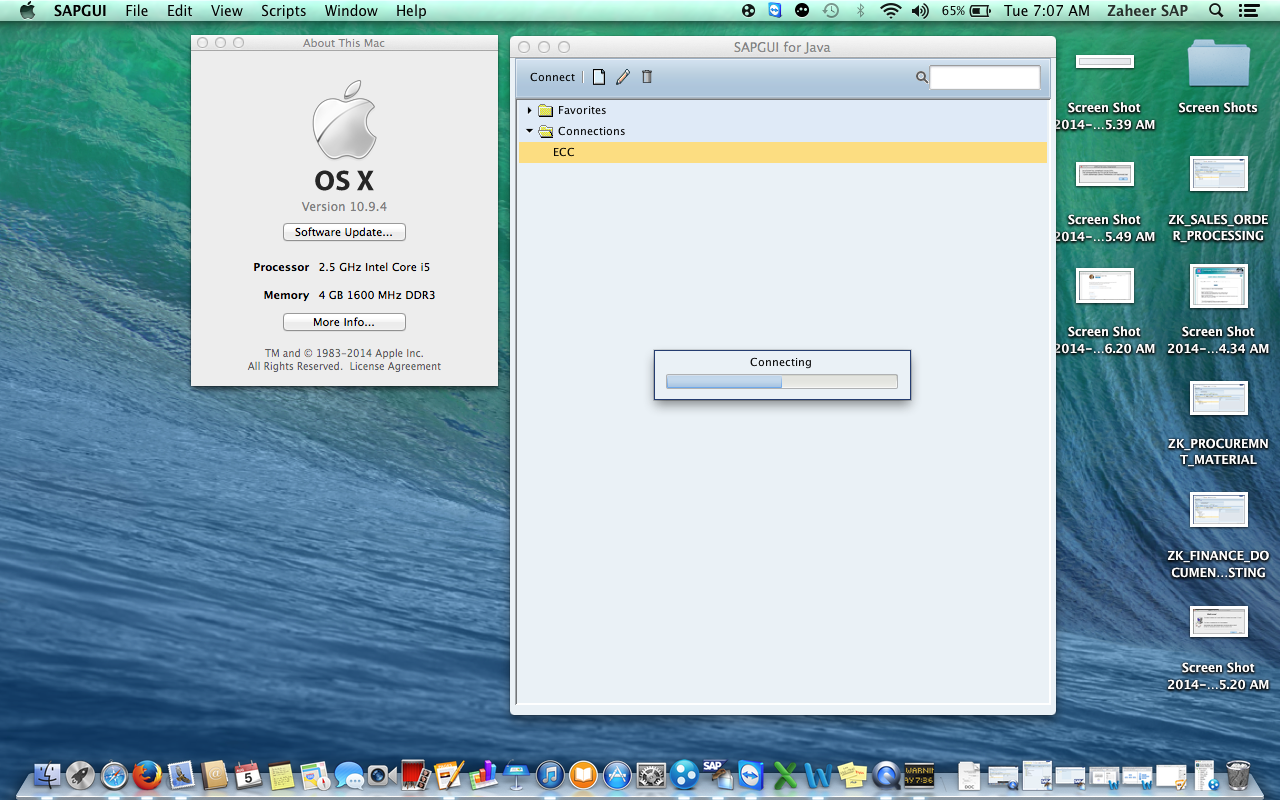Open the Bluetooth status menu
1280x800 pixels.
(860, 11)
